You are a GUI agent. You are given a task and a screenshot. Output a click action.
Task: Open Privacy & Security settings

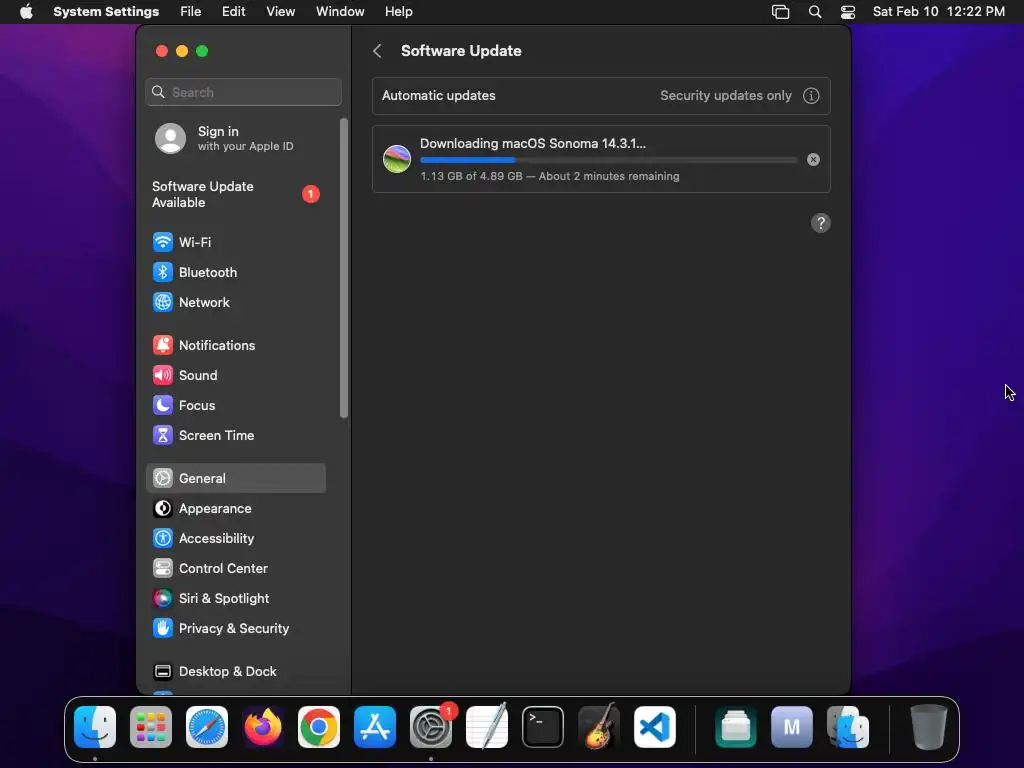pyautogui.click(x=236, y=629)
